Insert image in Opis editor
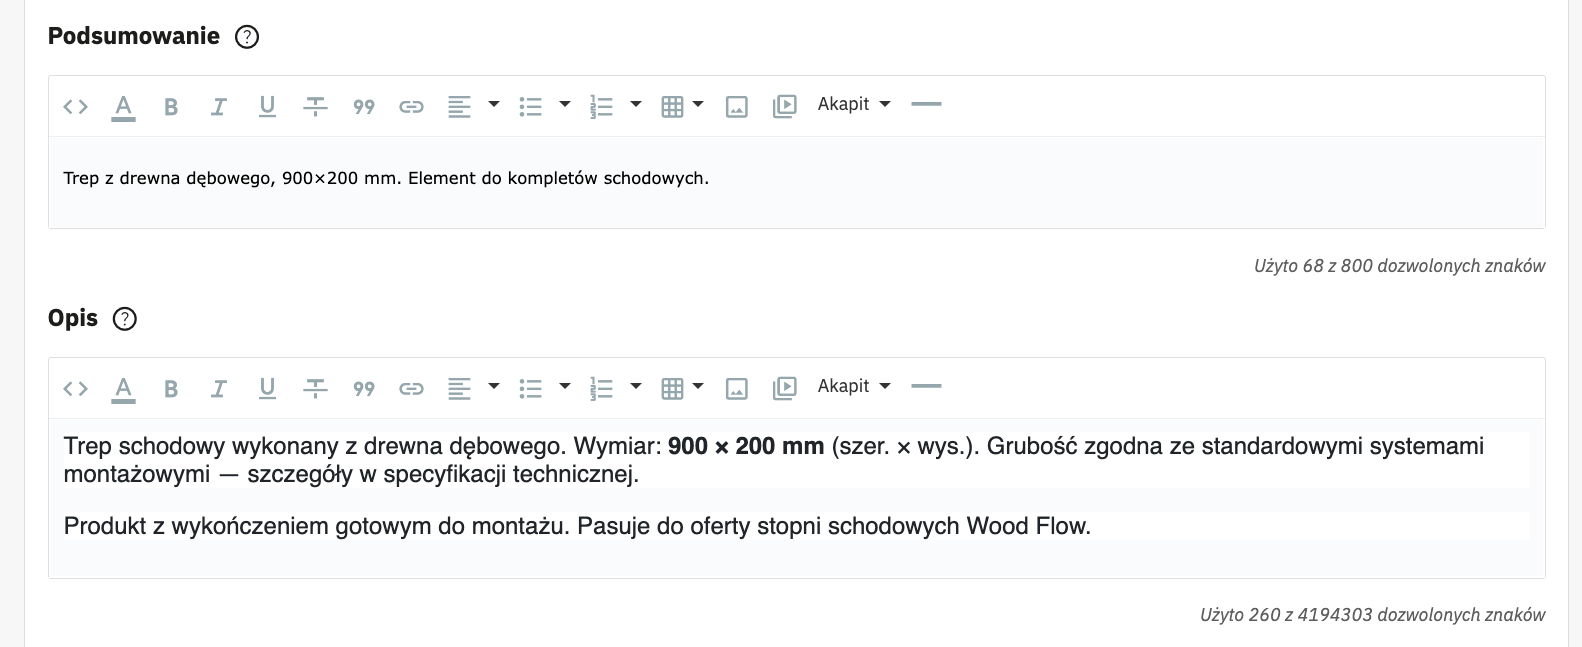 pos(737,388)
